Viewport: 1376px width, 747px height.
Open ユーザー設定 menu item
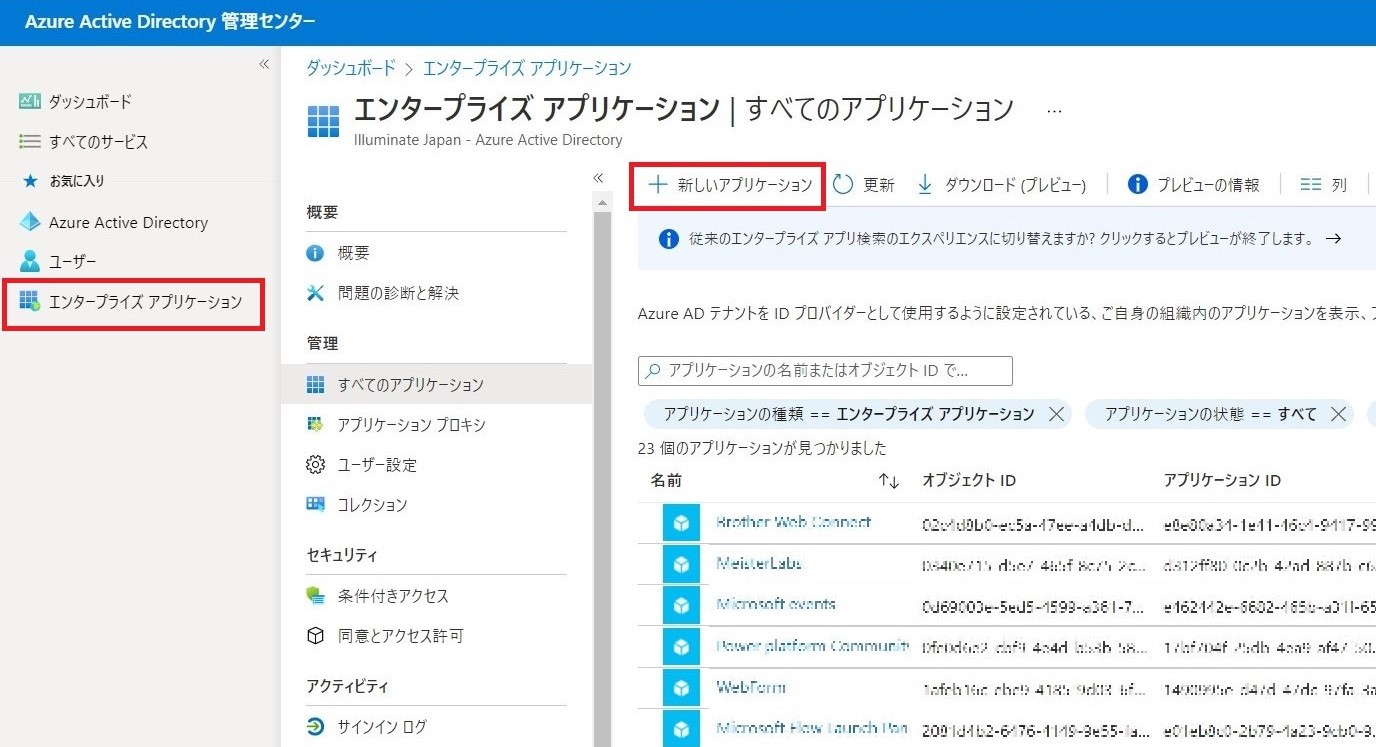pos(377,465)
